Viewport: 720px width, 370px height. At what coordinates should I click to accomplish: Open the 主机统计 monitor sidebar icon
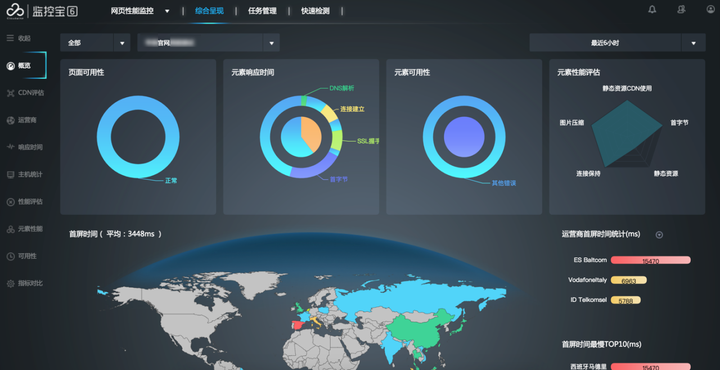pyautogui.click(x=11, y=174)
